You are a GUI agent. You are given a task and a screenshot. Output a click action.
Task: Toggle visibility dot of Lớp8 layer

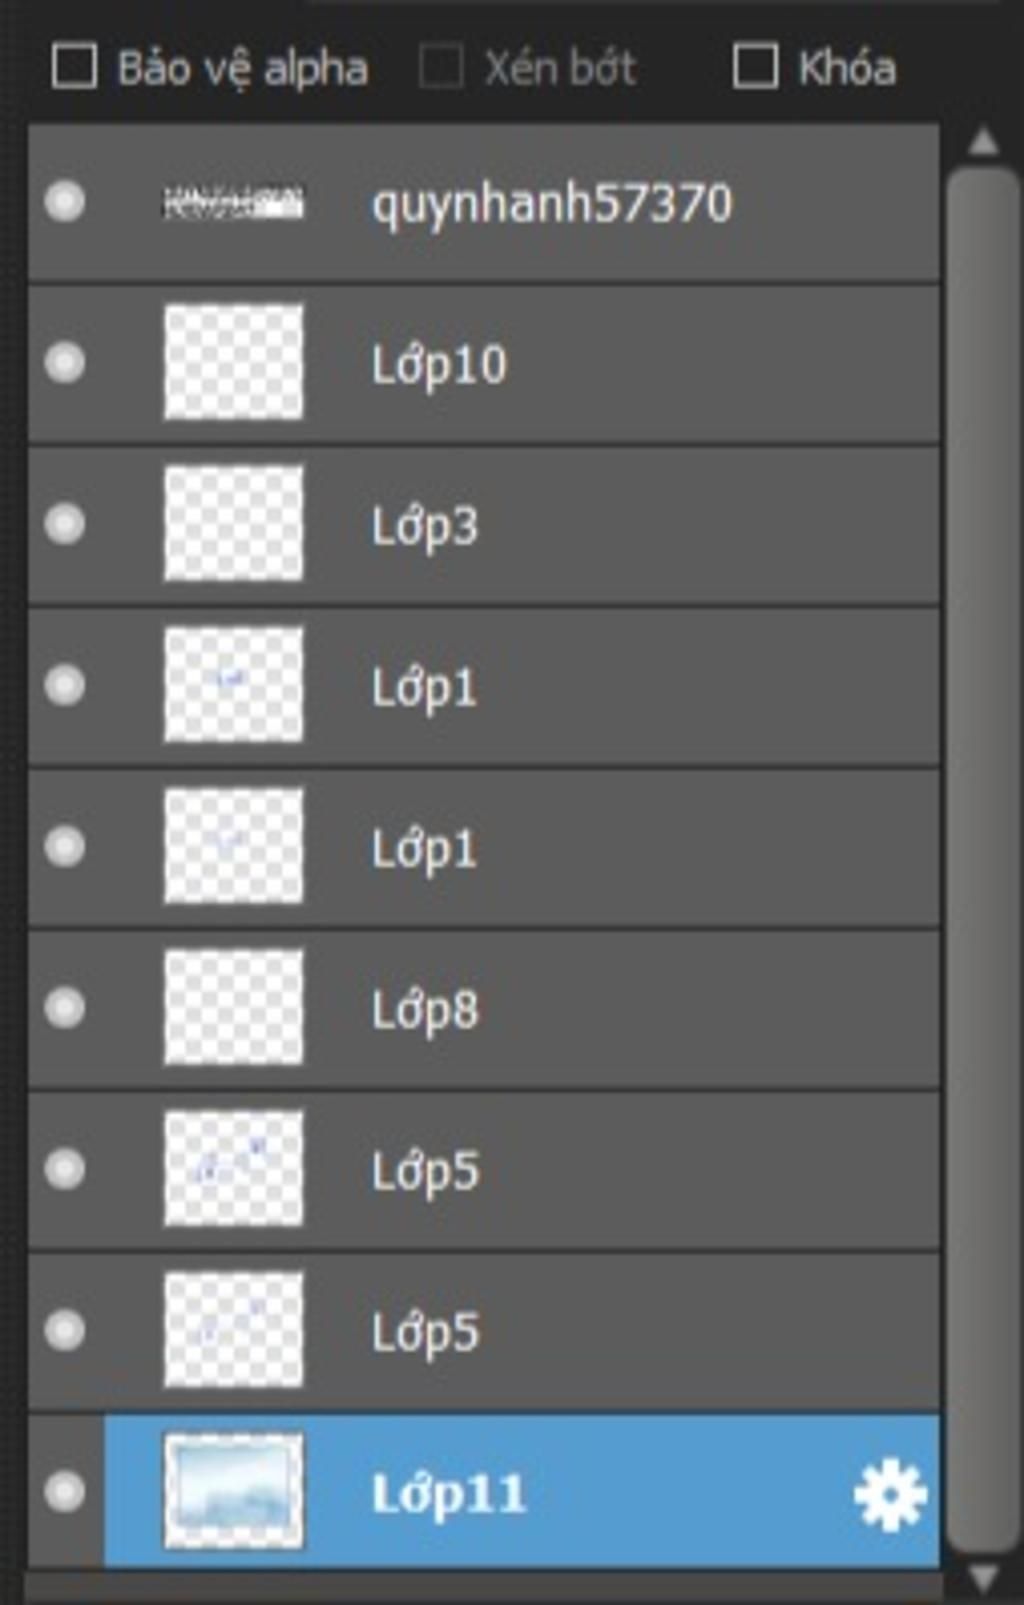coord(65,1007)
